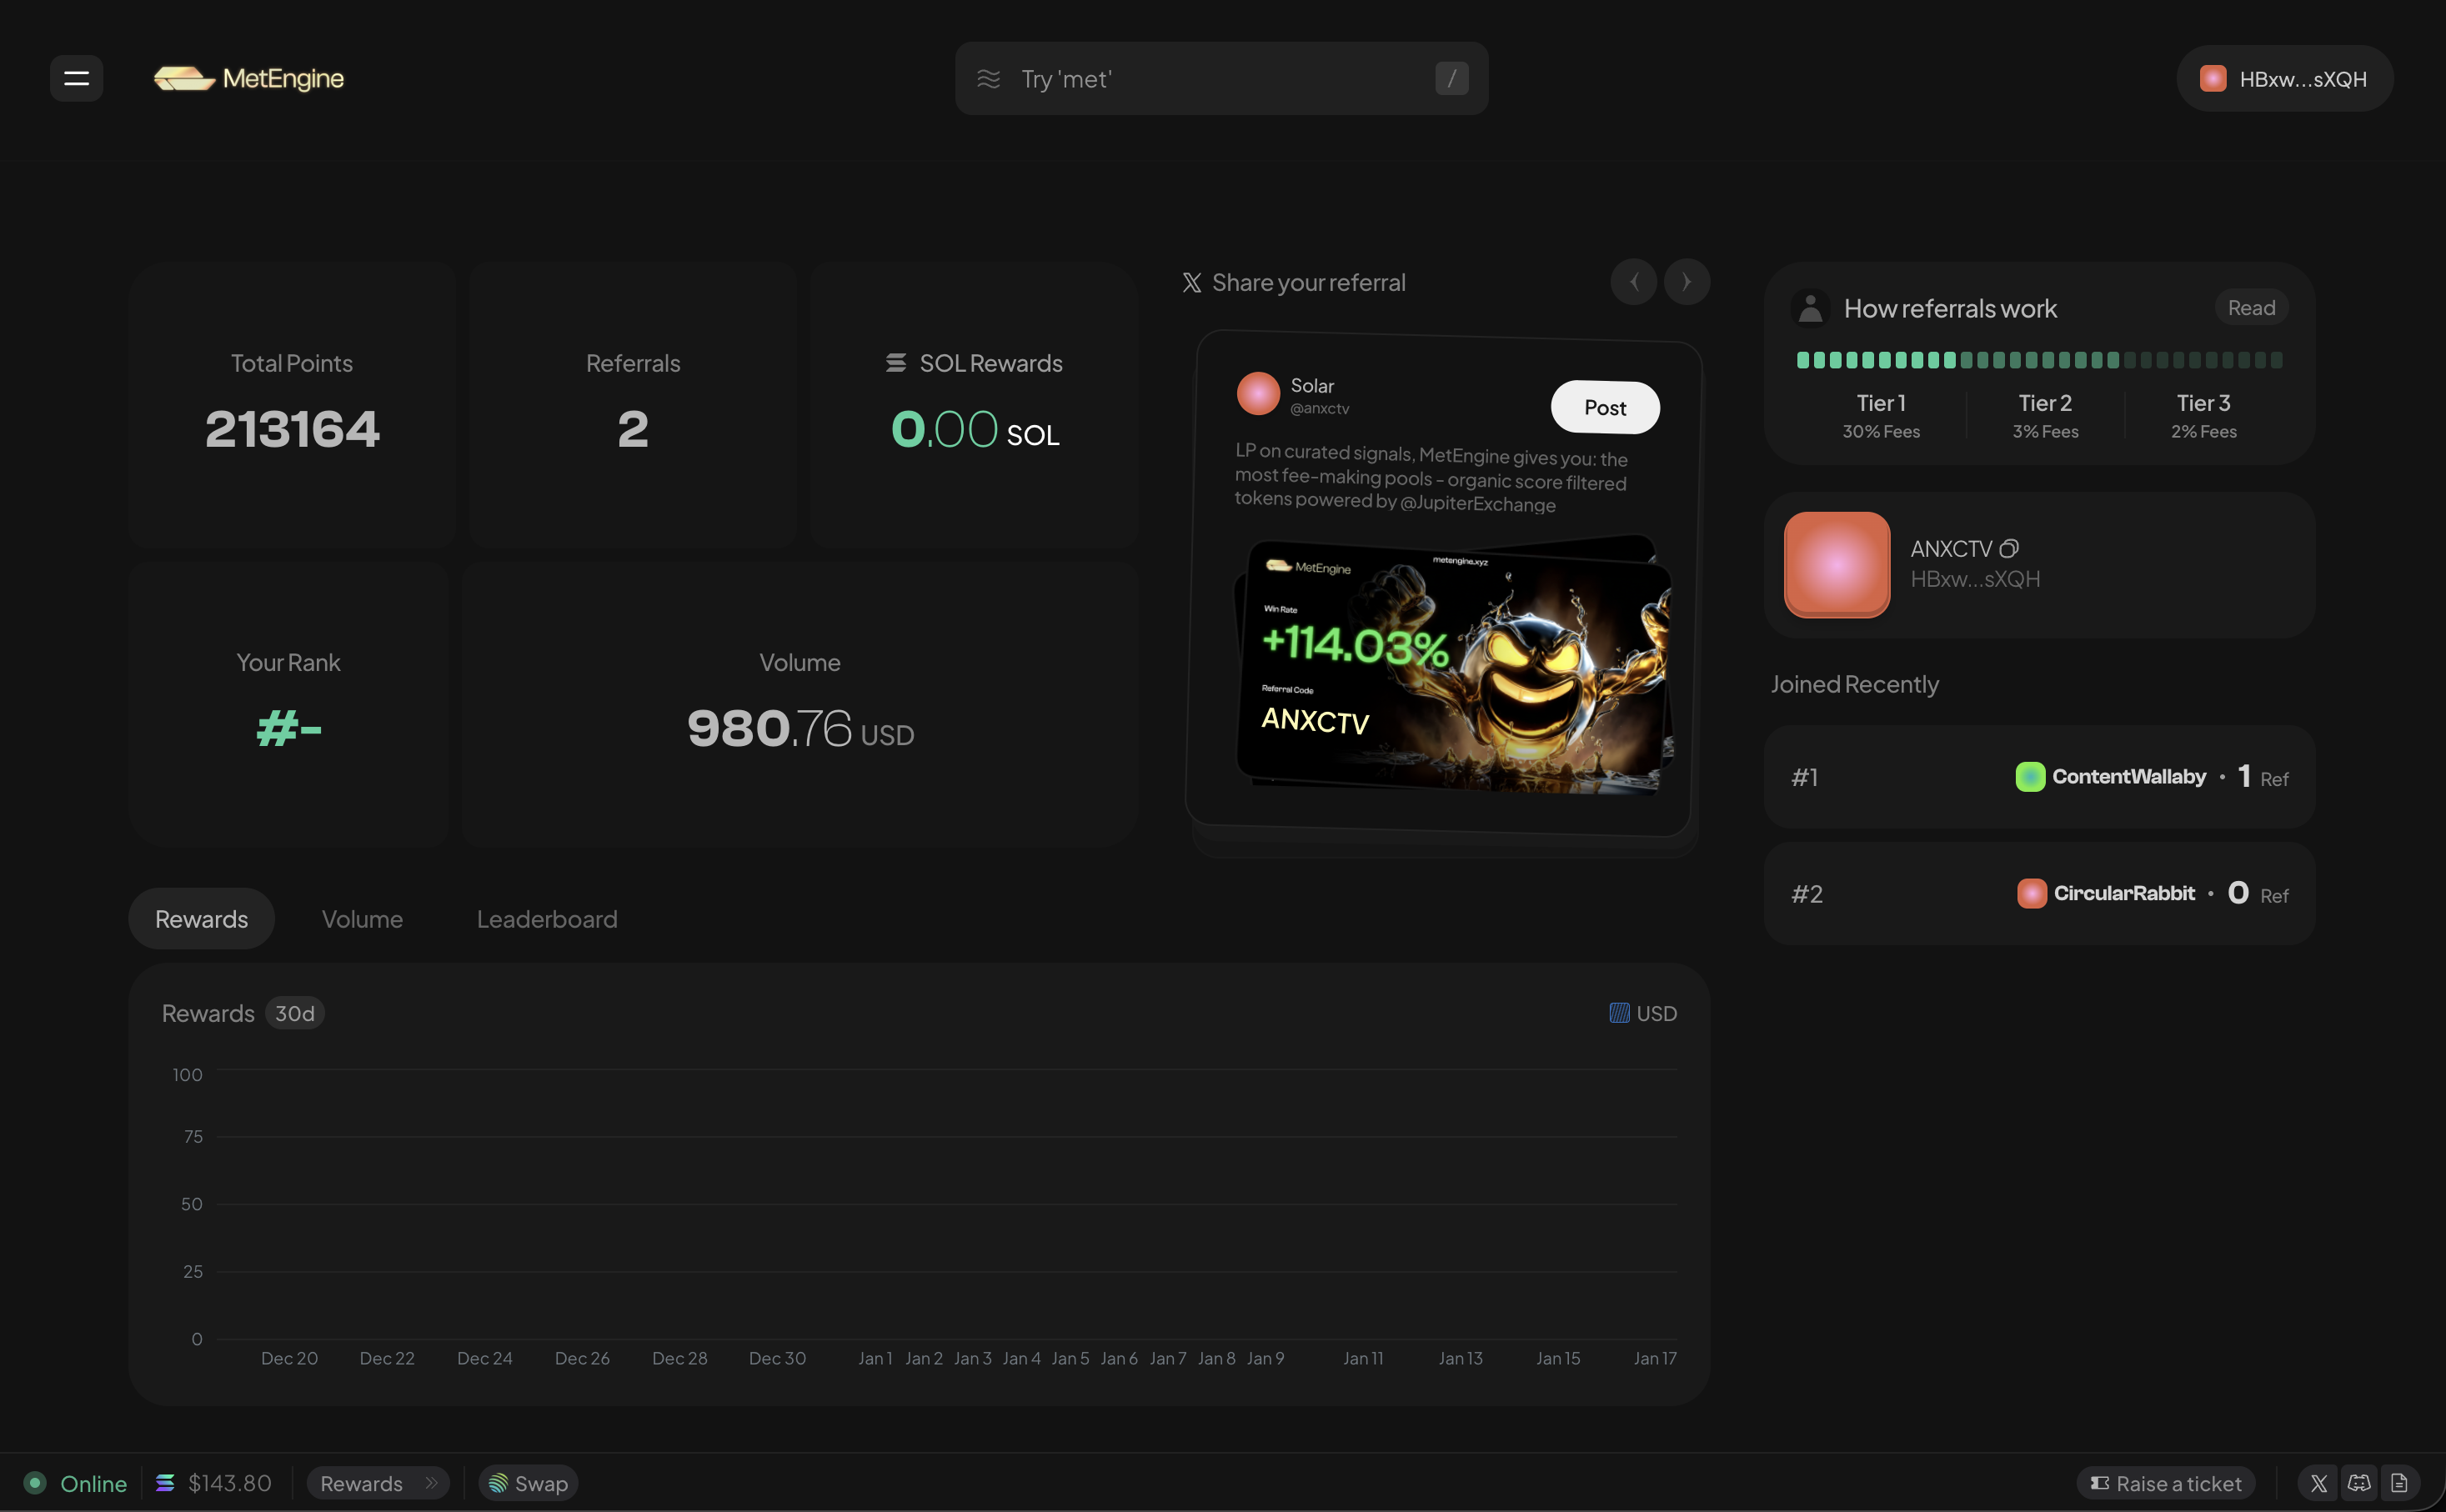Click the left arrow to view previous referral card

click(x=1634, y=281)
